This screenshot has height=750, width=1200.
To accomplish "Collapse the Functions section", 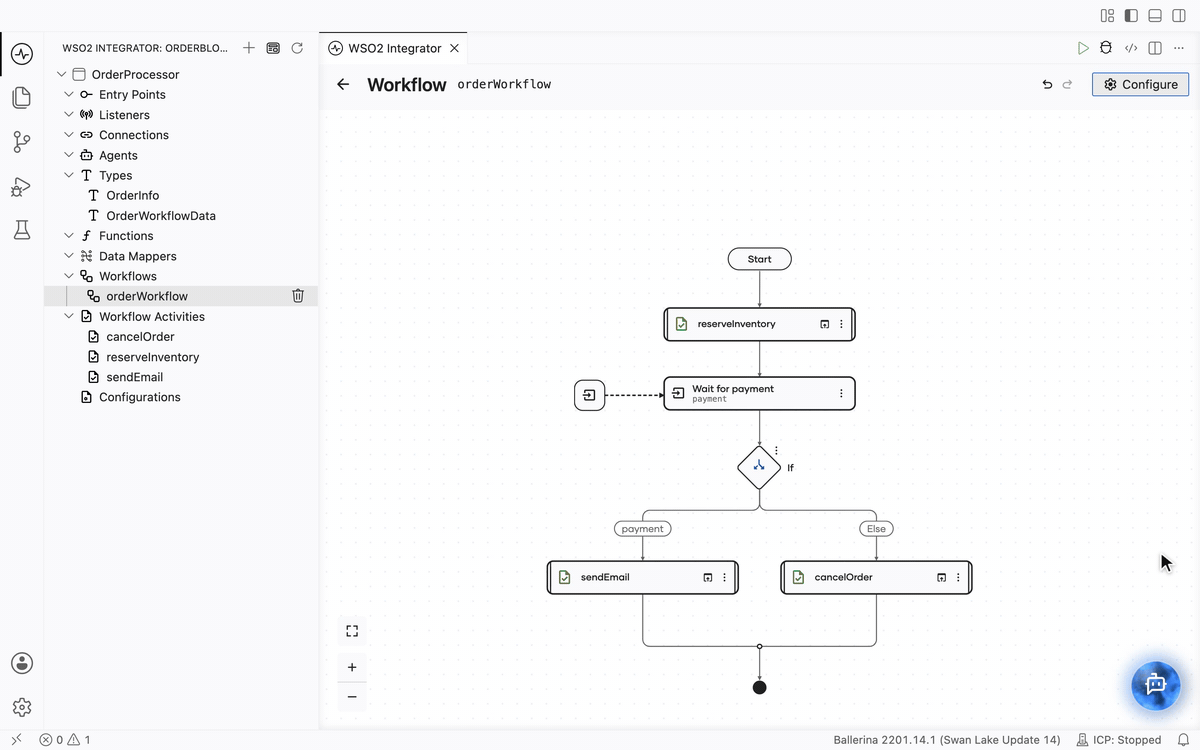I will coord(69,236).
